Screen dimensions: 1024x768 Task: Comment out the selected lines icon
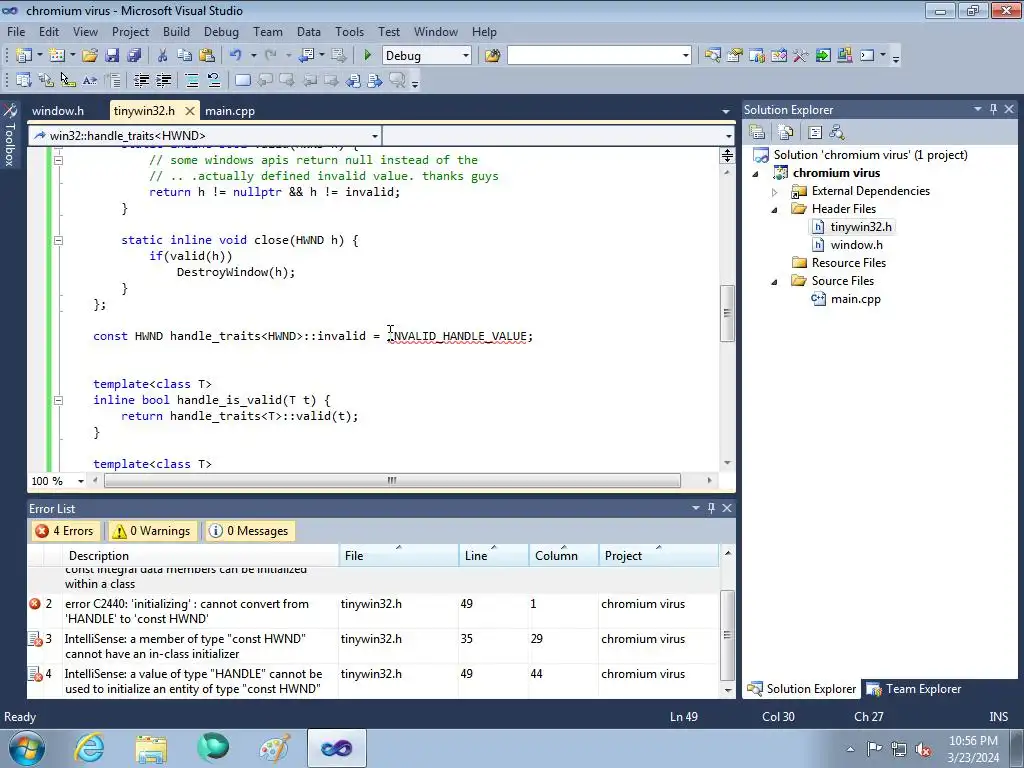[x=192, y=80]
